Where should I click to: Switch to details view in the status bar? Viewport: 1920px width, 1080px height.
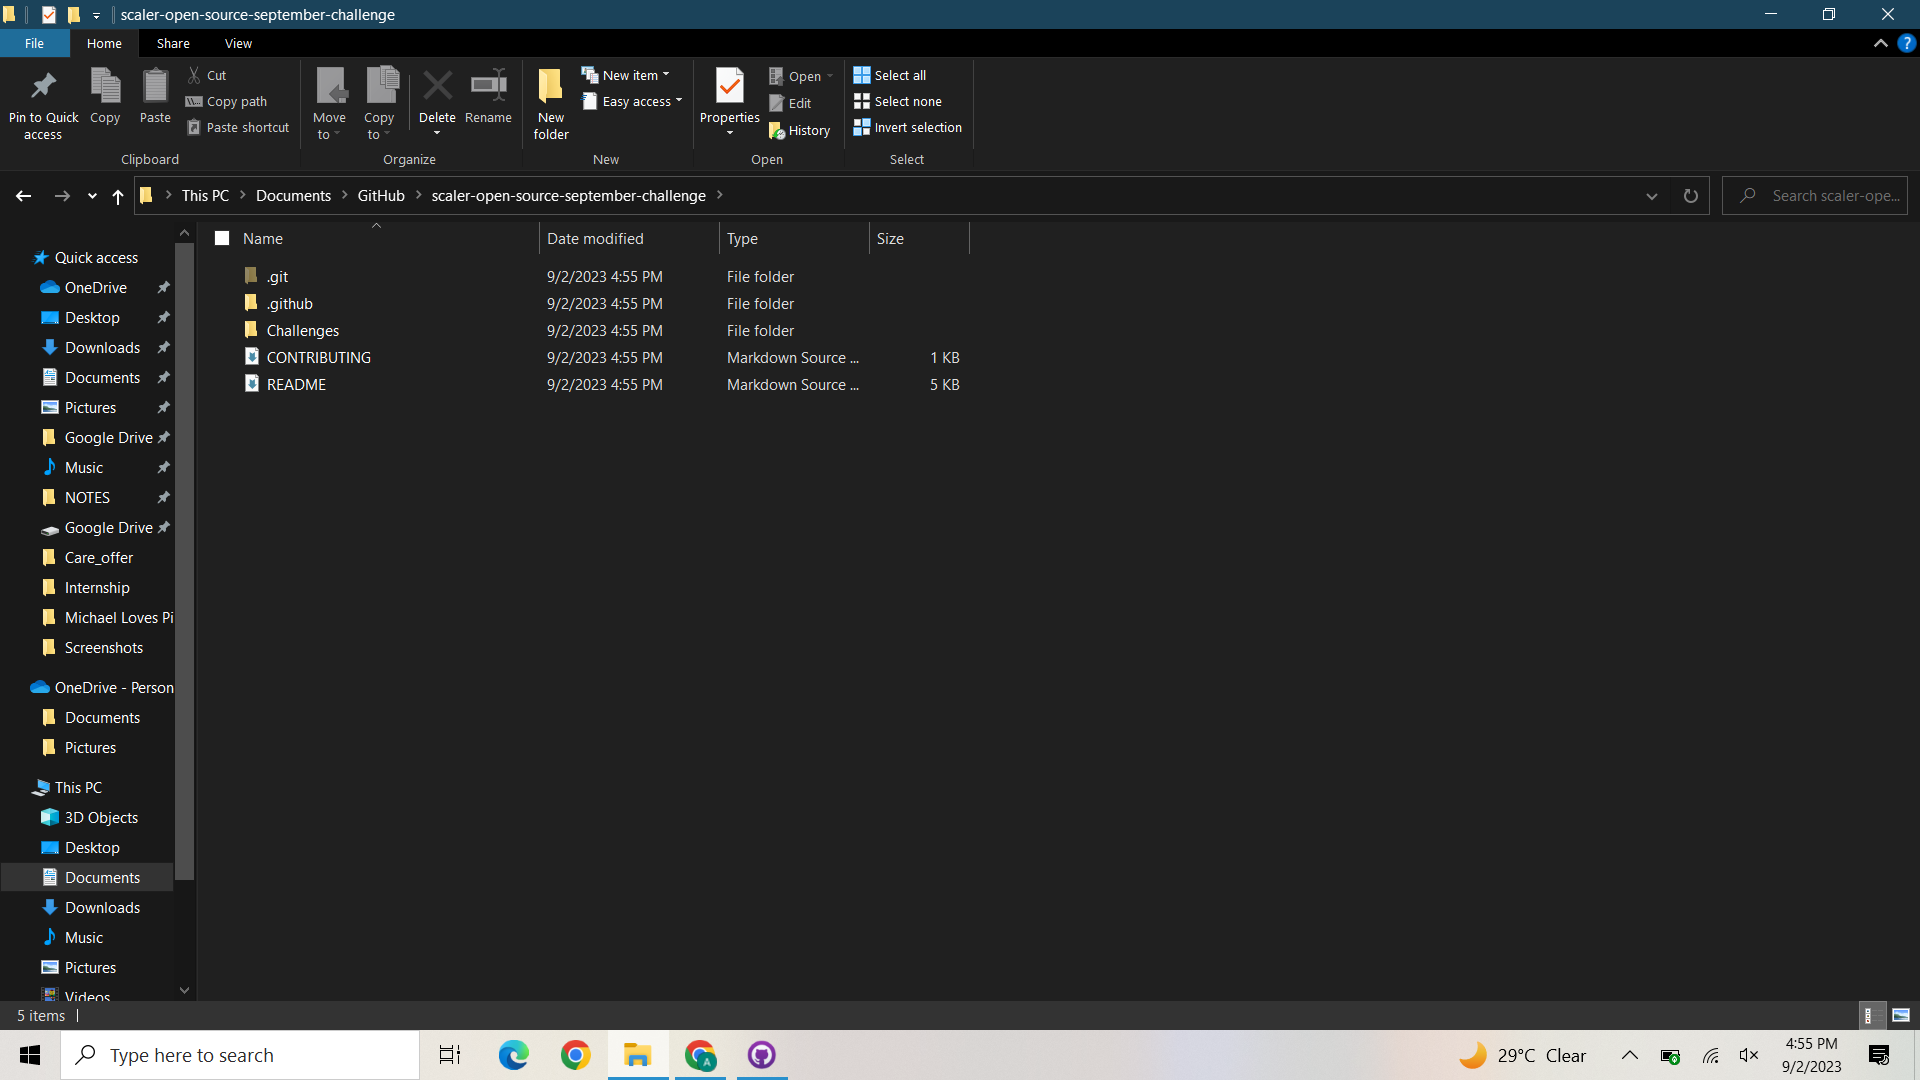point(1868,1015)
